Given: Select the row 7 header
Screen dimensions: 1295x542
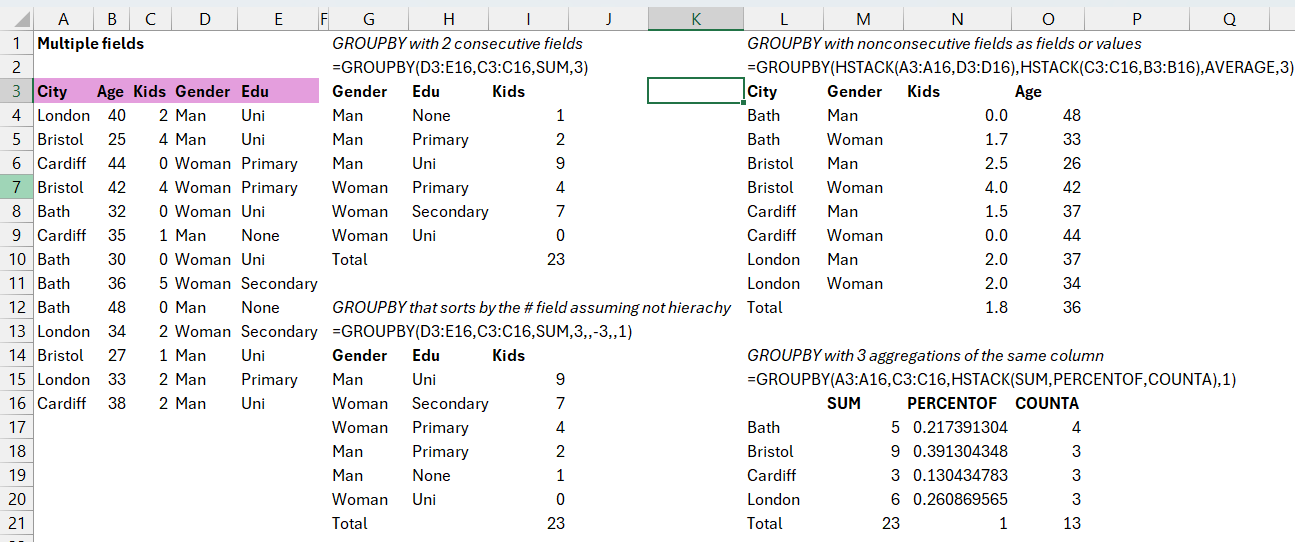Looking at the screenshot, I should 15,187.
